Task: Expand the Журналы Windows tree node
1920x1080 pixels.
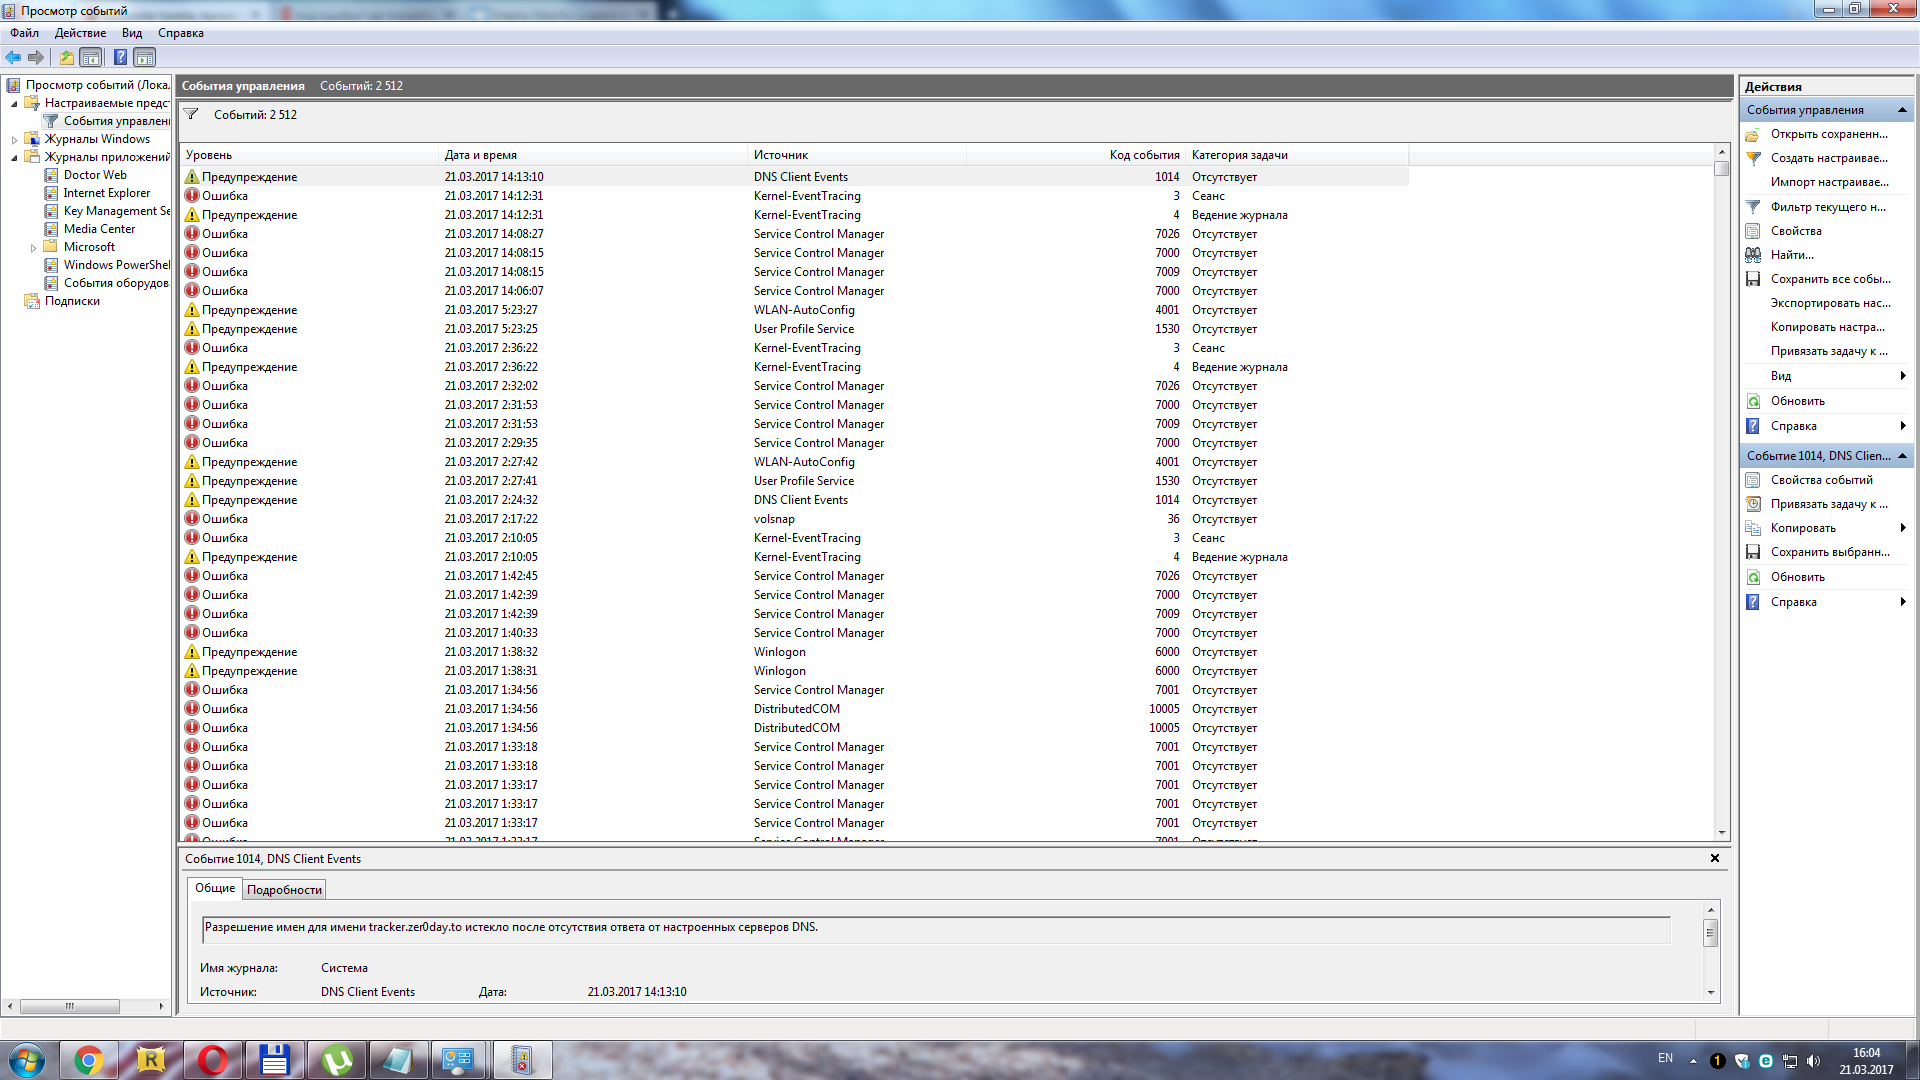Action: [x=14, y=140]
